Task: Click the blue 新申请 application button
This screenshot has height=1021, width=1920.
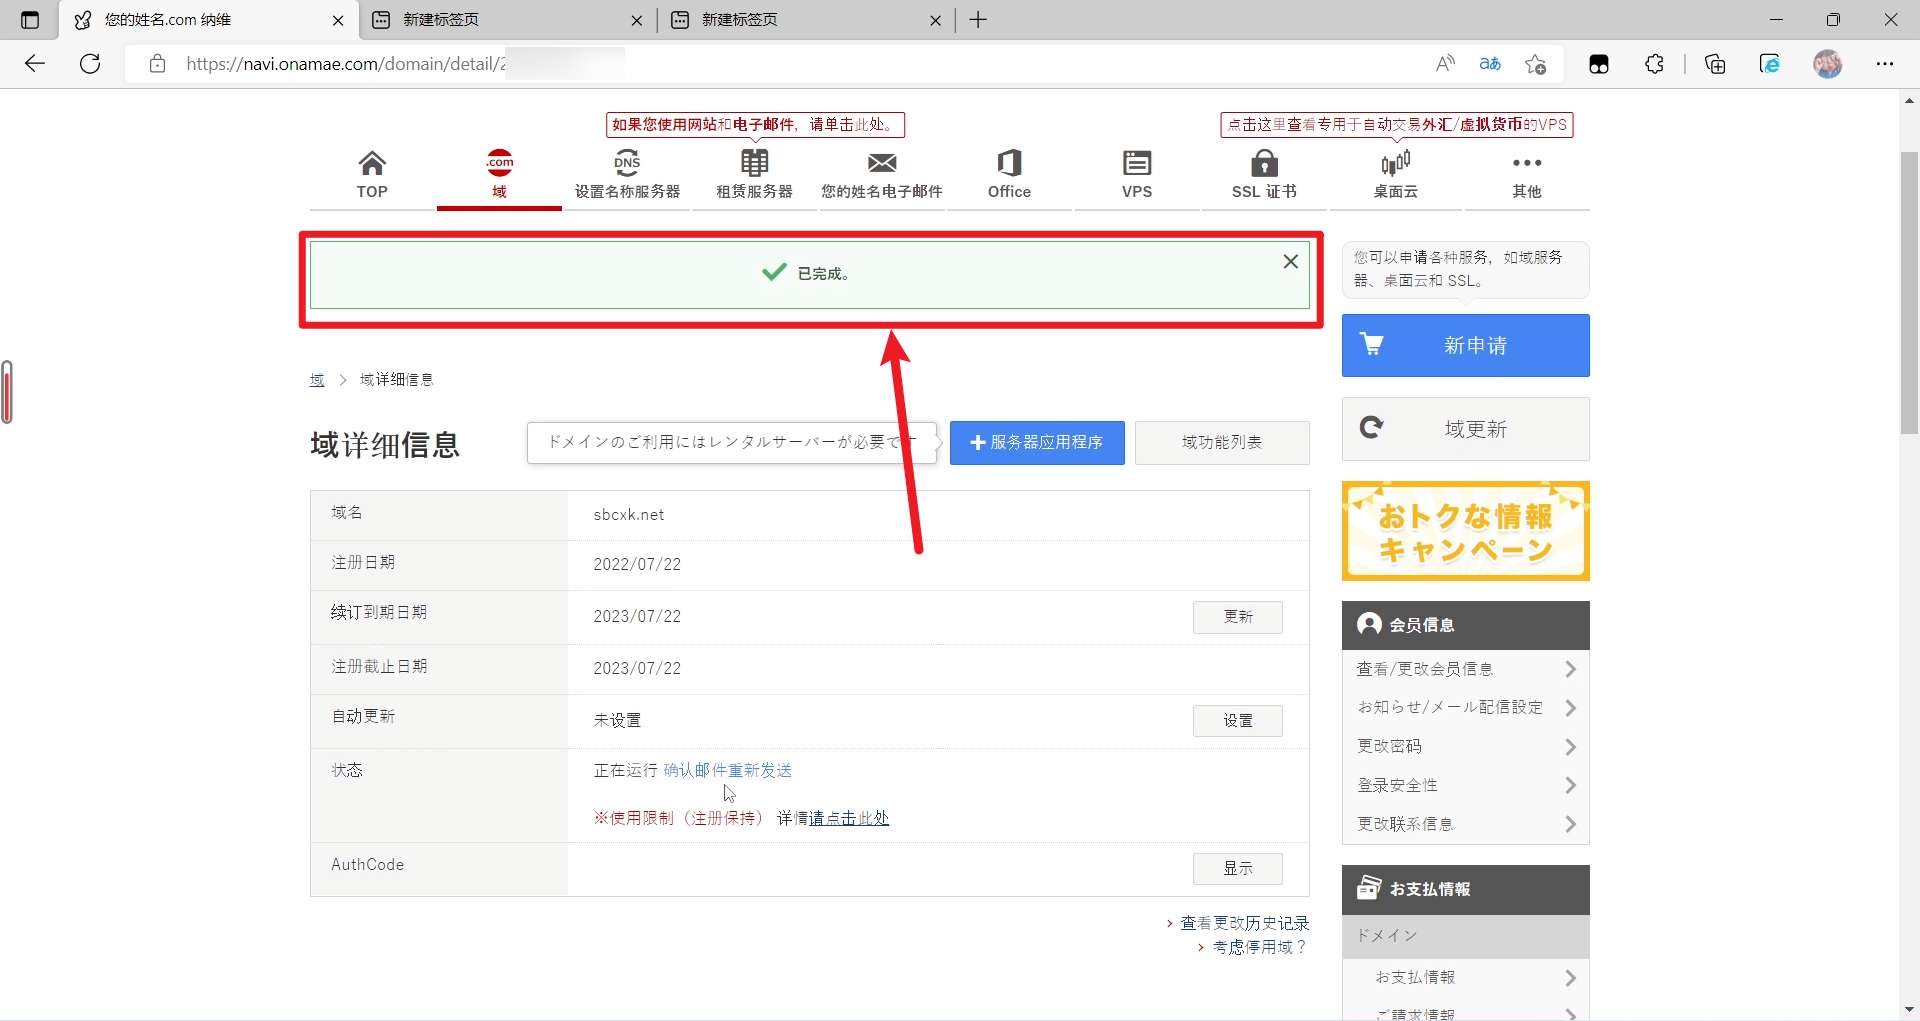Action: click(1466, 345)
